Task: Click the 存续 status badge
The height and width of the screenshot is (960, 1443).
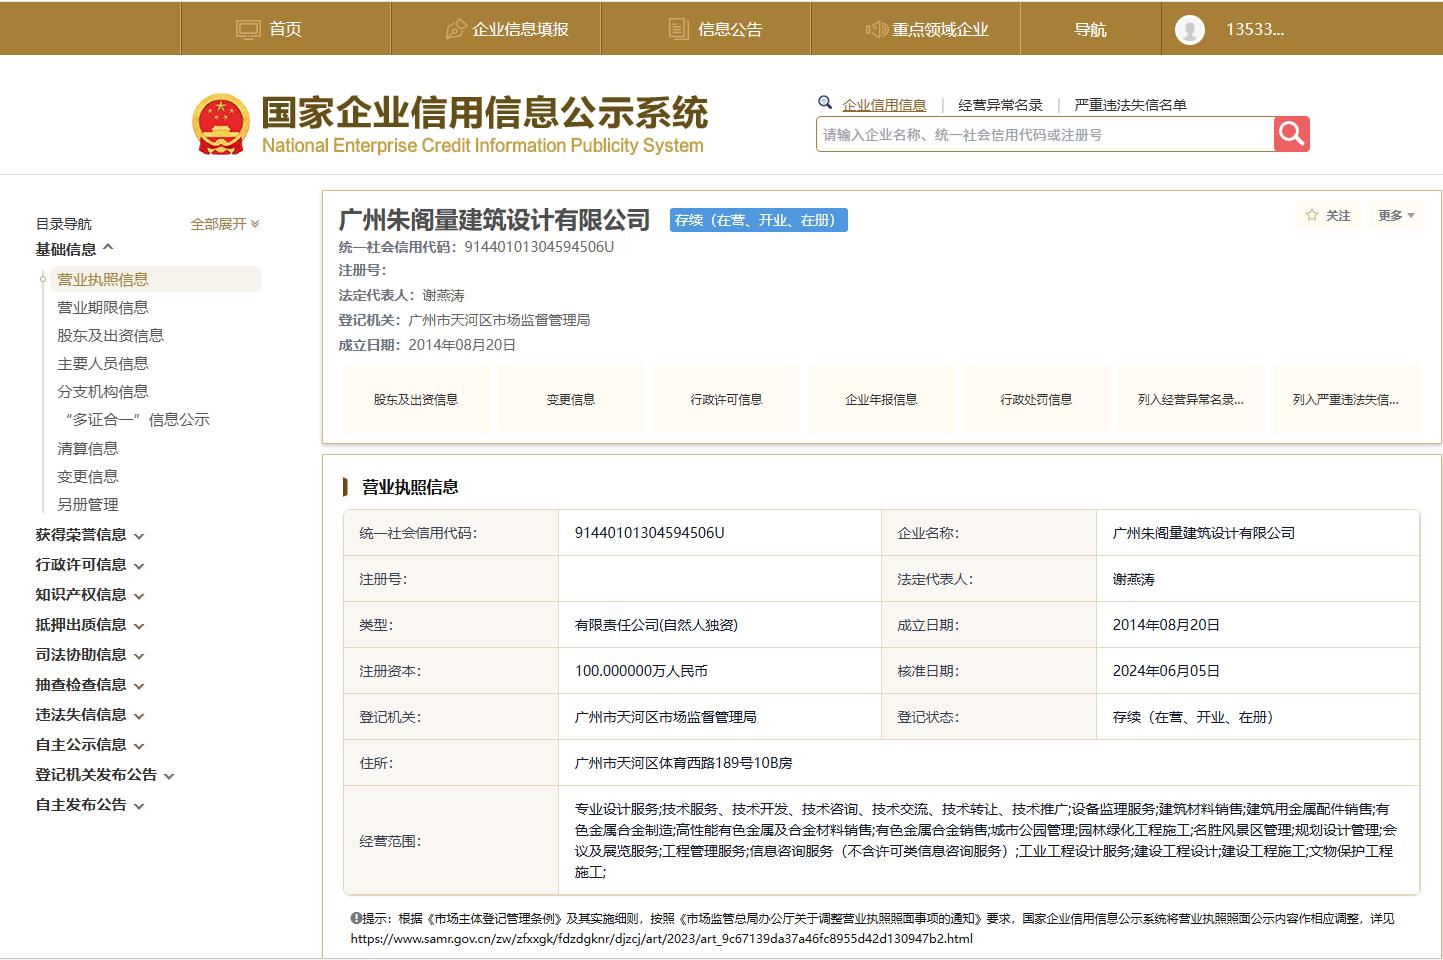Action: 759,220
